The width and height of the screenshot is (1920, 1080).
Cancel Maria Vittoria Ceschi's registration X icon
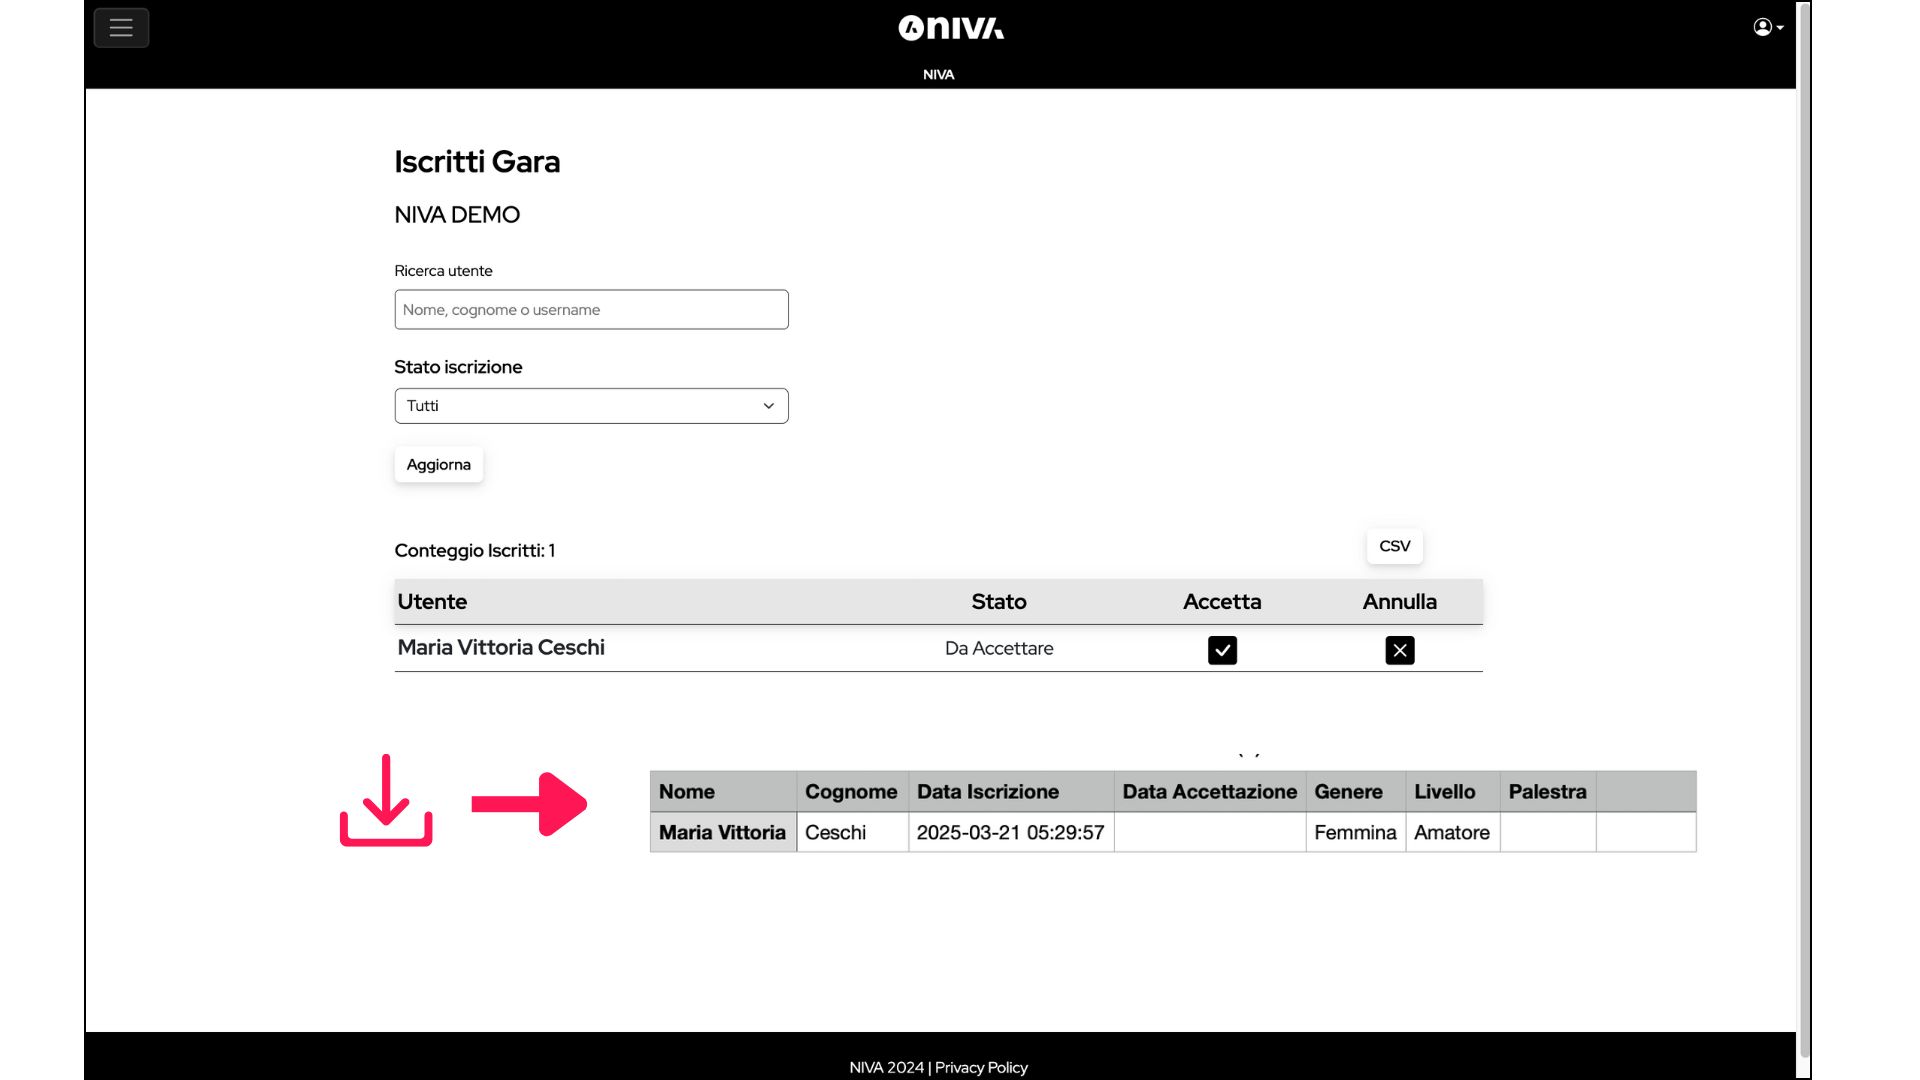pyautogui.click(x=1399, y=650)
